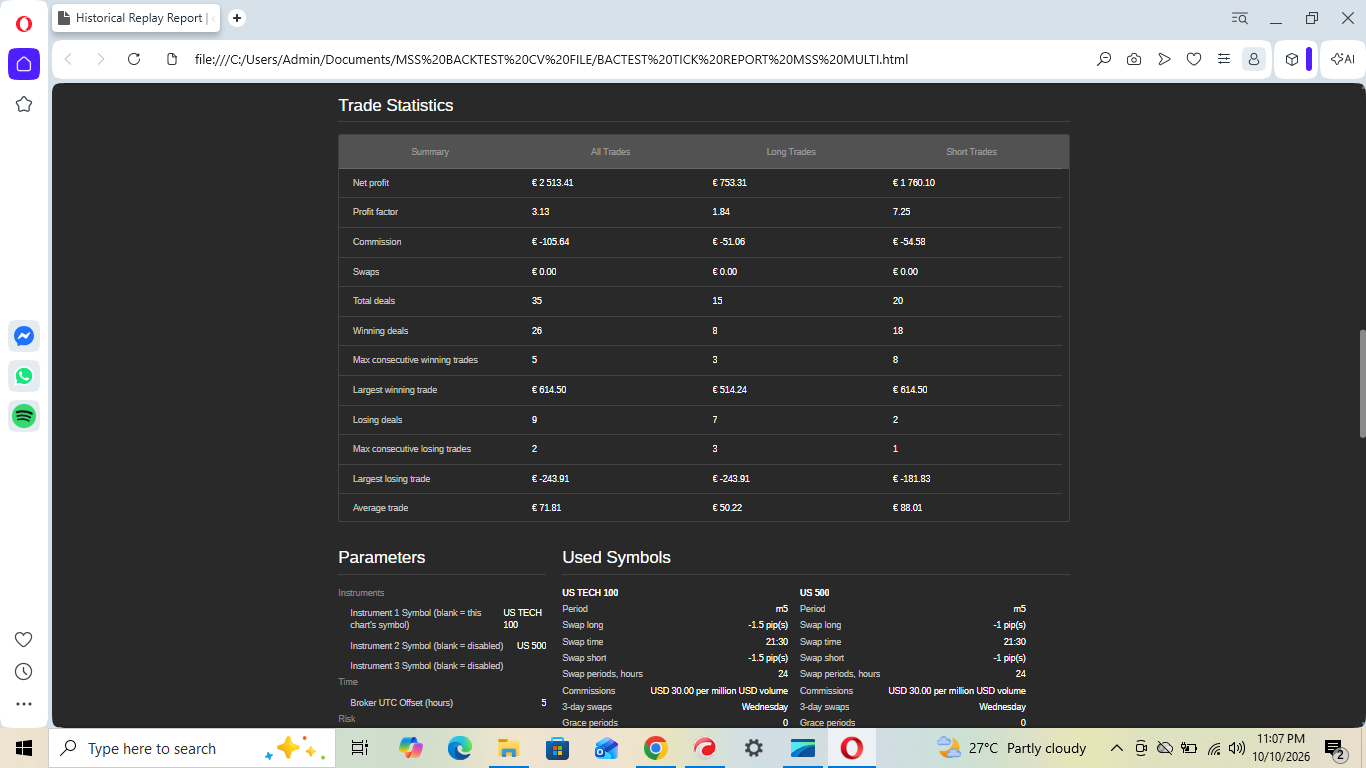Open sidebar heart pinboards icon
This screenshot has width=1366, height=768.
click(24, 640)
